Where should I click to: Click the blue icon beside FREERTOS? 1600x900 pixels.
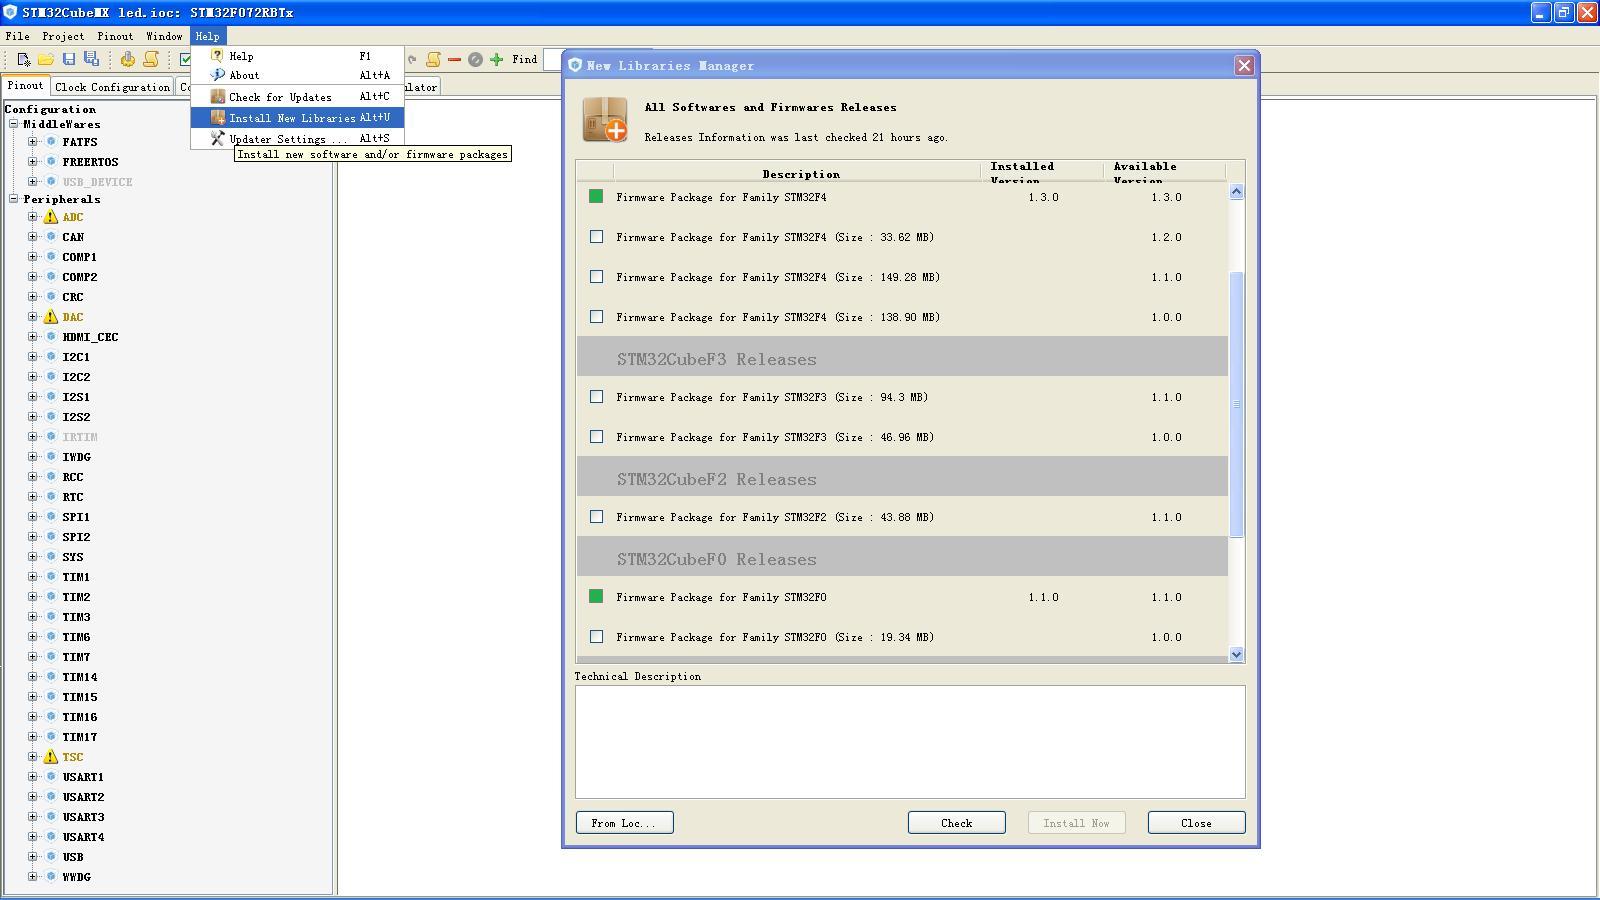point(51,162)
